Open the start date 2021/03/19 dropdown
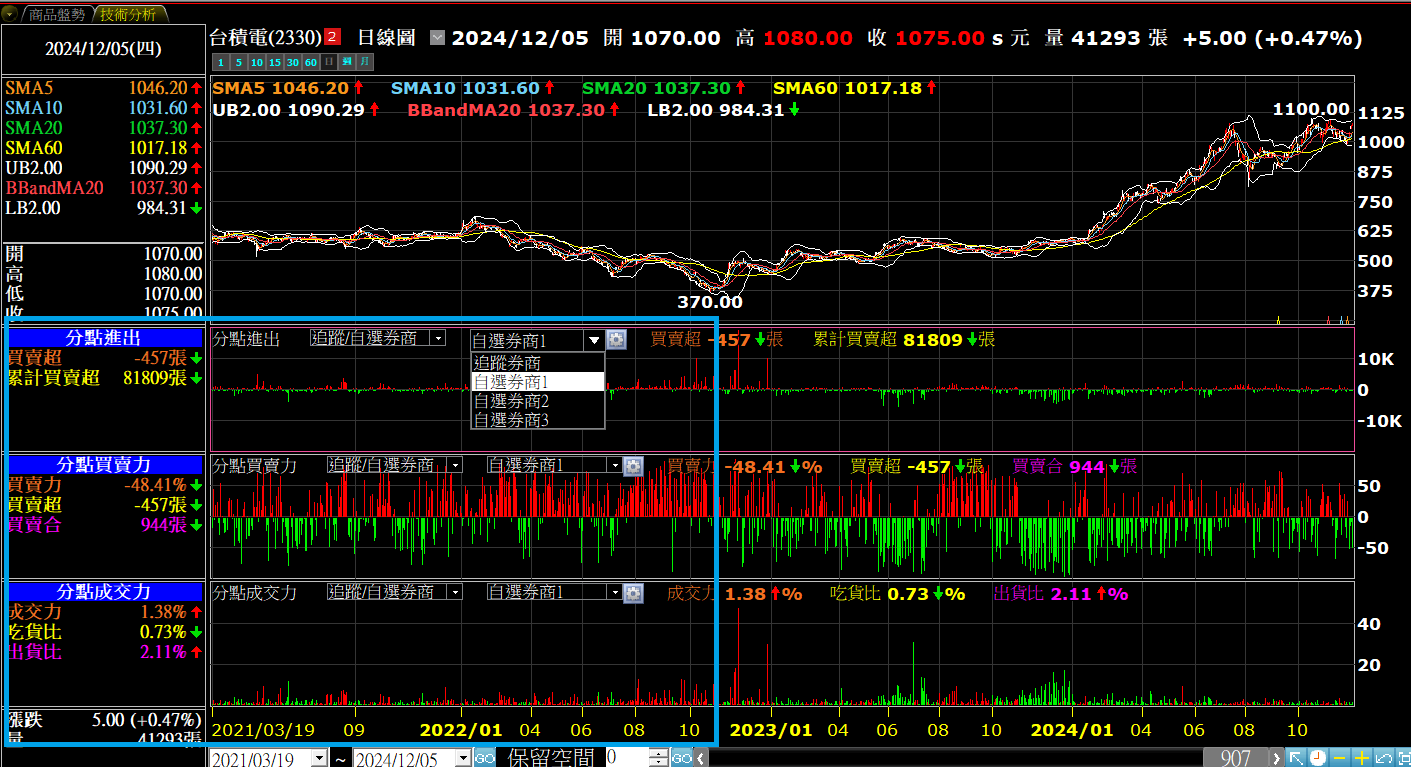This screenshot has width=1411, height=767. pos(319,759)
